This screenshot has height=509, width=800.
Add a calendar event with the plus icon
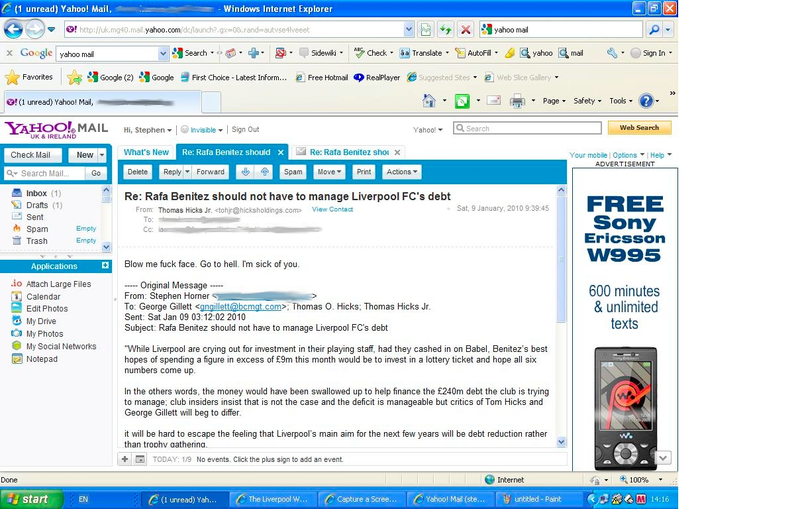[124, 459]
